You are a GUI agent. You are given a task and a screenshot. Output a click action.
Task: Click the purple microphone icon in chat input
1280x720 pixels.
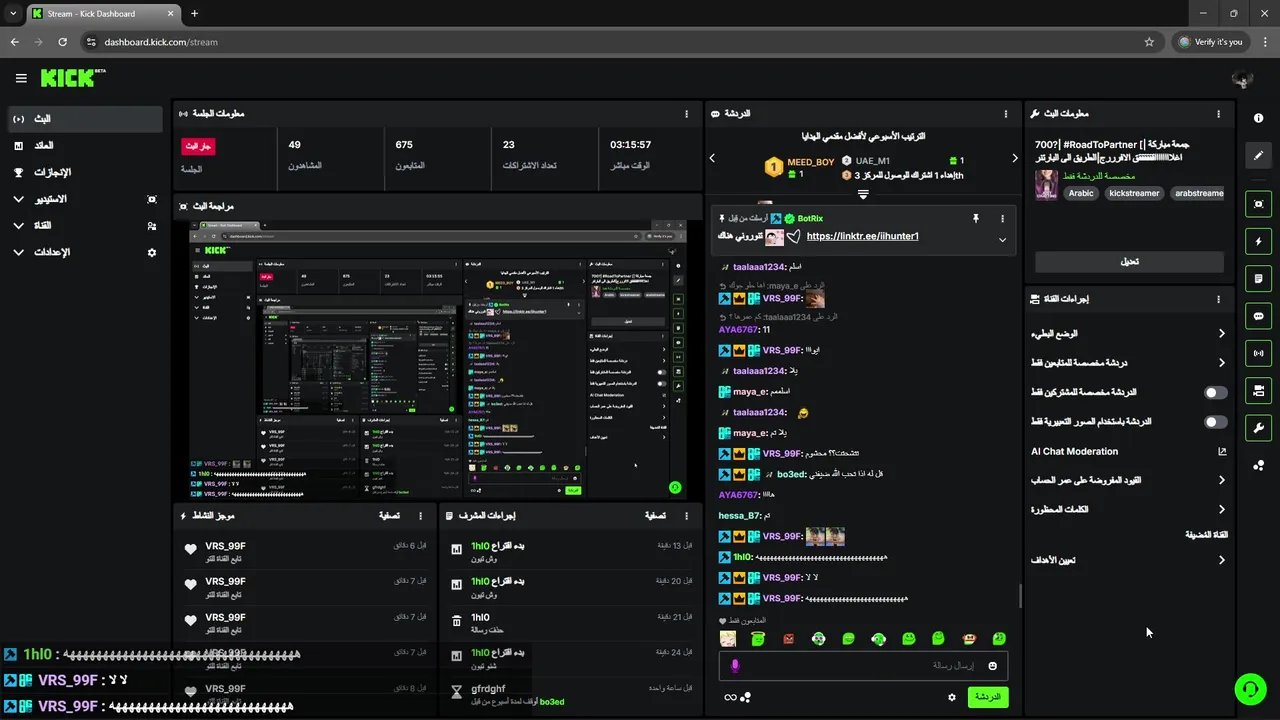click(735, 666)
